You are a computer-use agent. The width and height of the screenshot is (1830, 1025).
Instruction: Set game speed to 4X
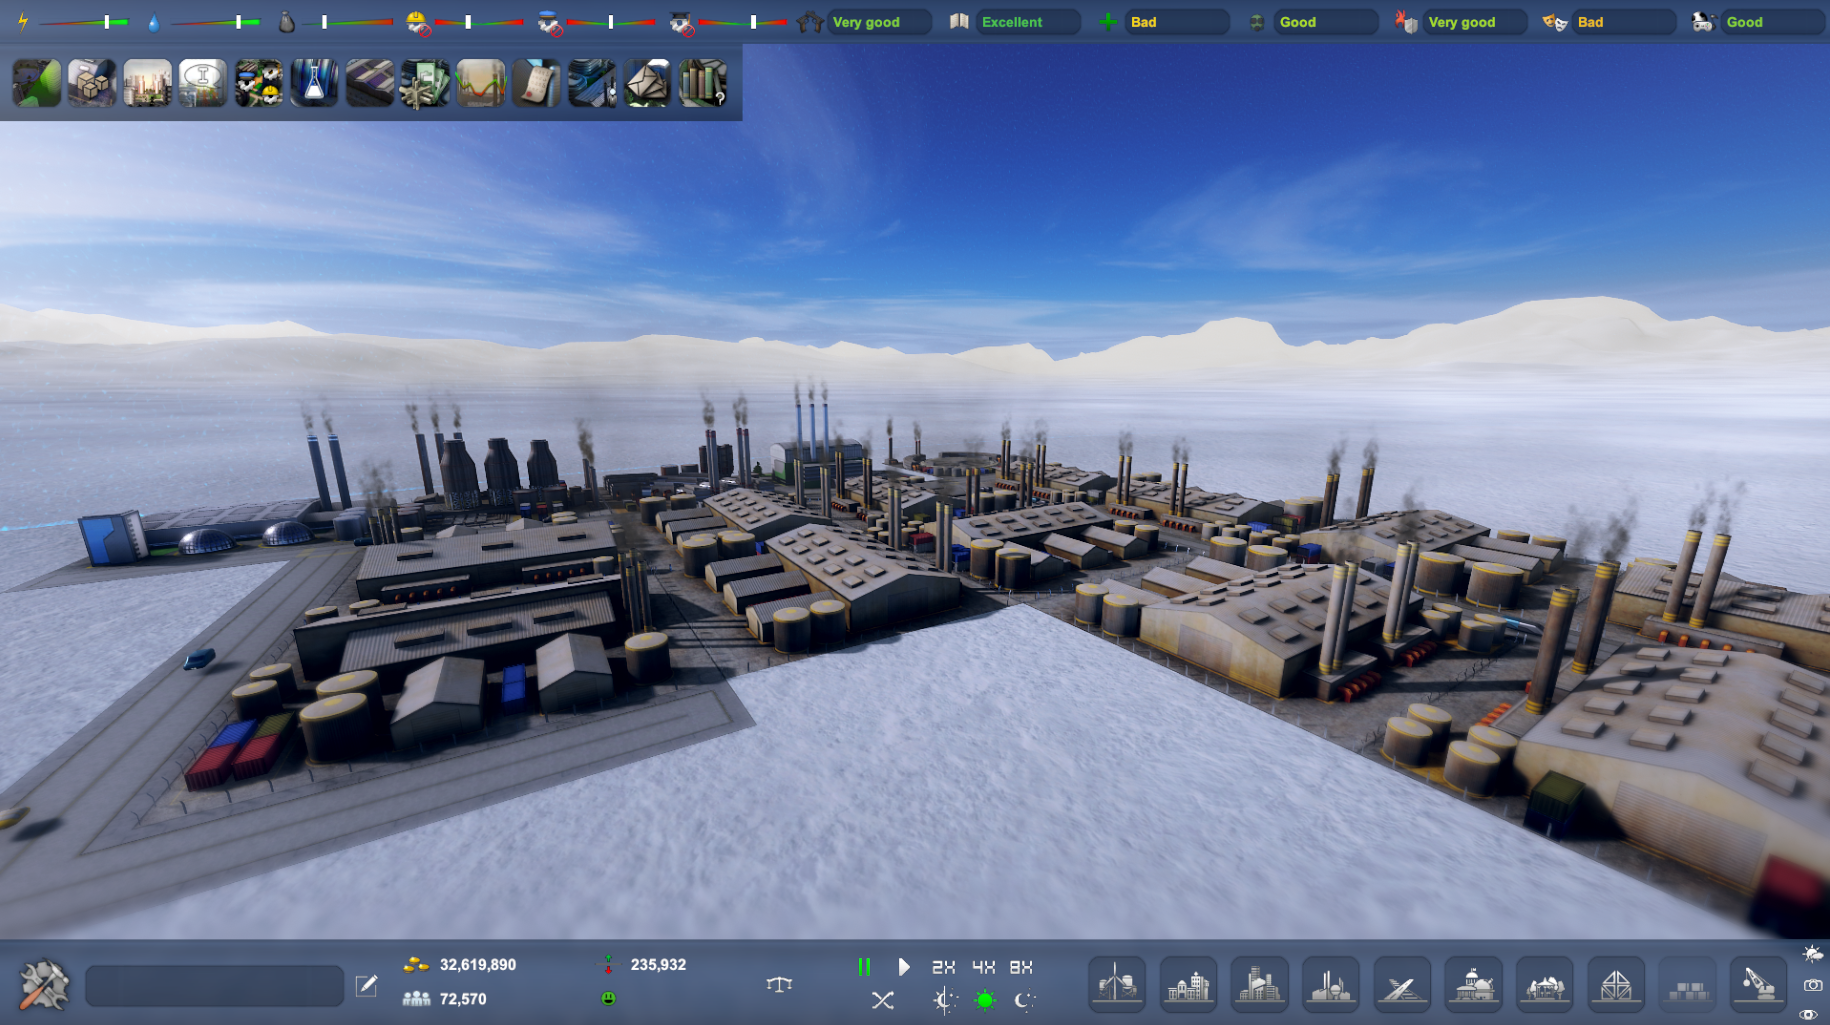[x=983, y=967]
